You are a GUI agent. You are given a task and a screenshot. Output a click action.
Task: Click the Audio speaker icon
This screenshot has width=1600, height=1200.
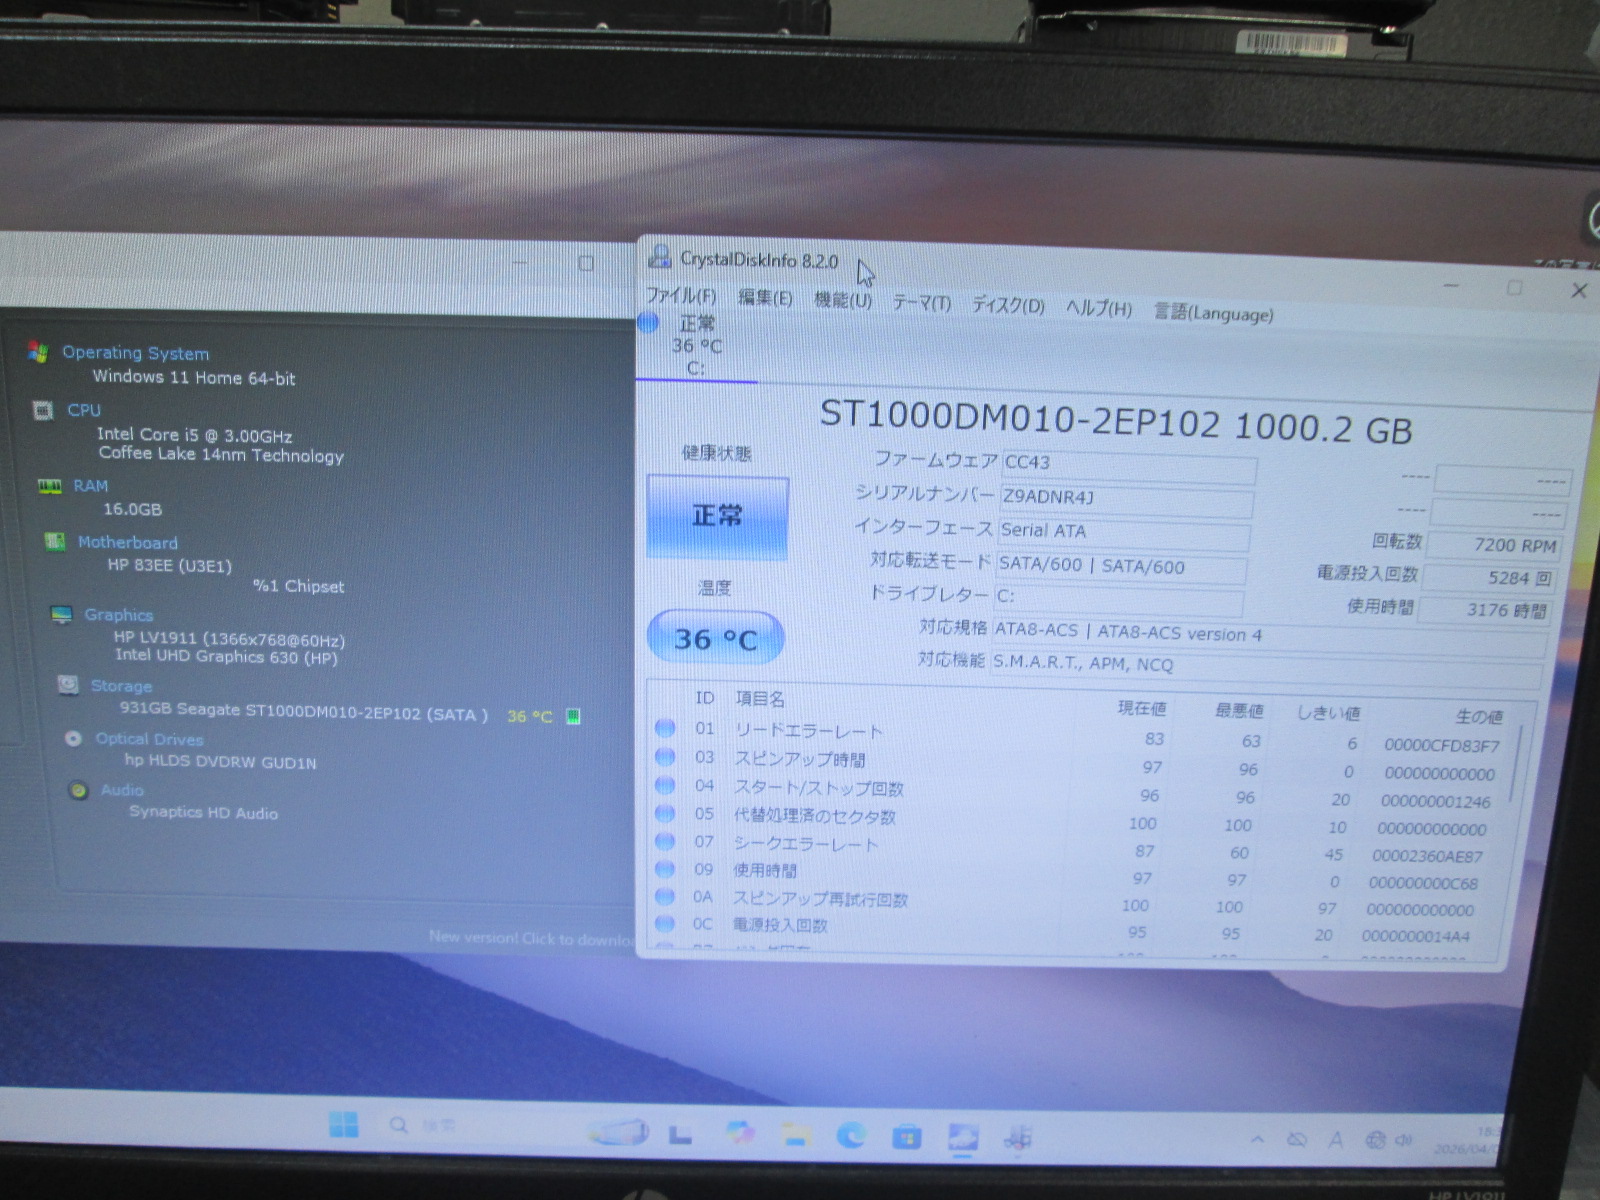point(78,790)
